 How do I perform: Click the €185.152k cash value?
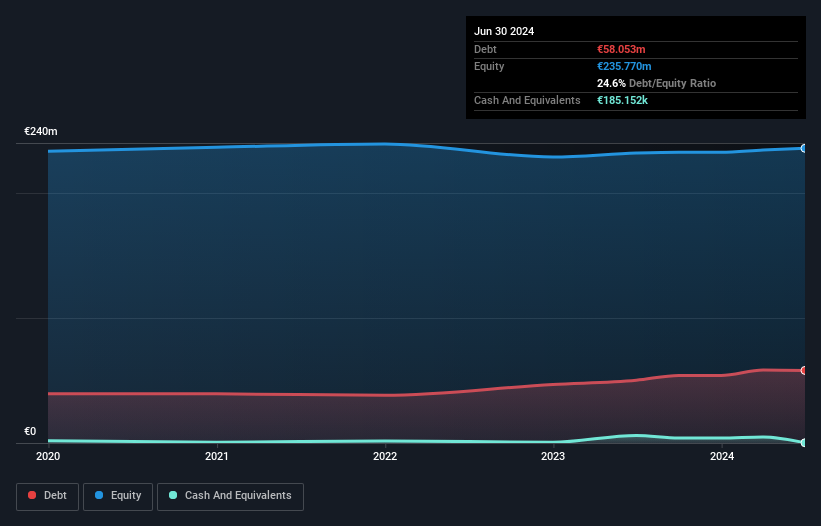[622, 100]
